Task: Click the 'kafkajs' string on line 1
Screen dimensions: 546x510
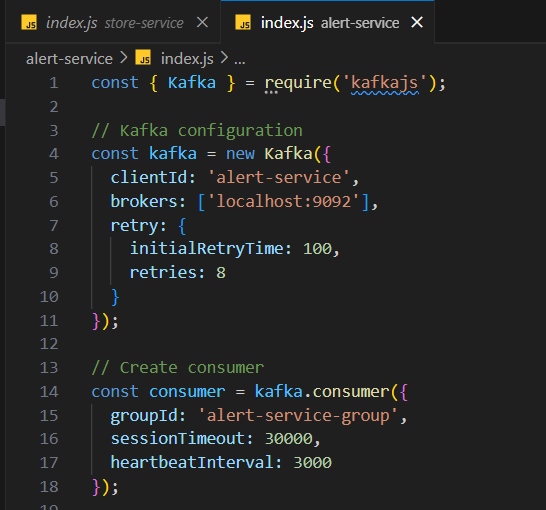Action: tap(385, 83)
